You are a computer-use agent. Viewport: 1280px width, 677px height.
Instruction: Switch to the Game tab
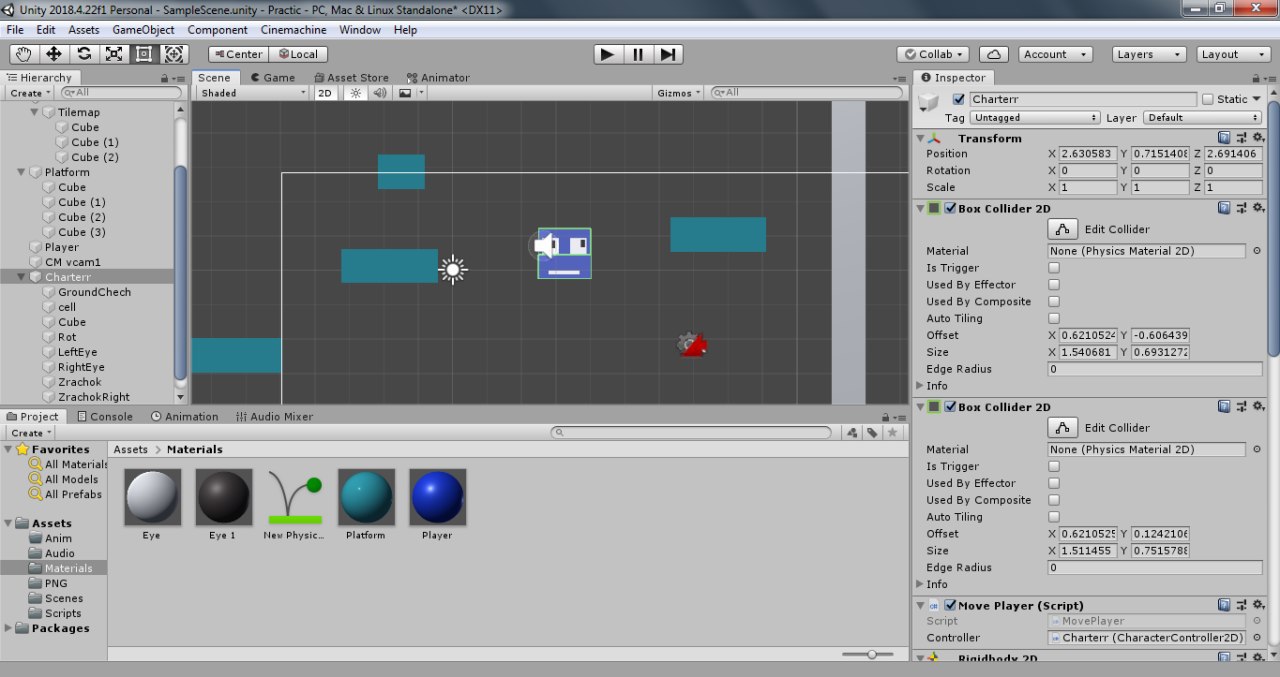point(272,77)
